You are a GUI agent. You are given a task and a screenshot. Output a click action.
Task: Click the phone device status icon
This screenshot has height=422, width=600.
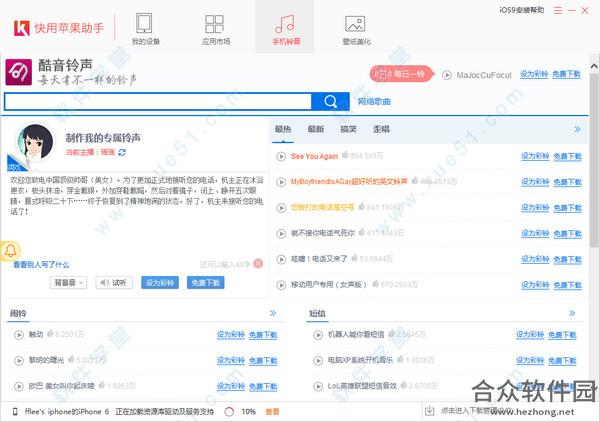pyautogui.click(x=15, y=412)
